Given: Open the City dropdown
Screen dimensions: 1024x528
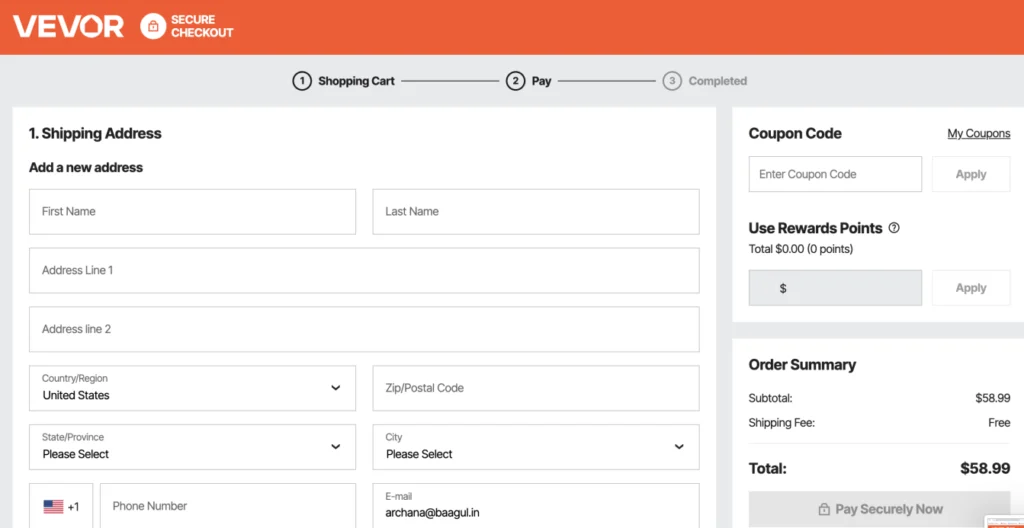Looking at the screenshot, I should 536,447.
